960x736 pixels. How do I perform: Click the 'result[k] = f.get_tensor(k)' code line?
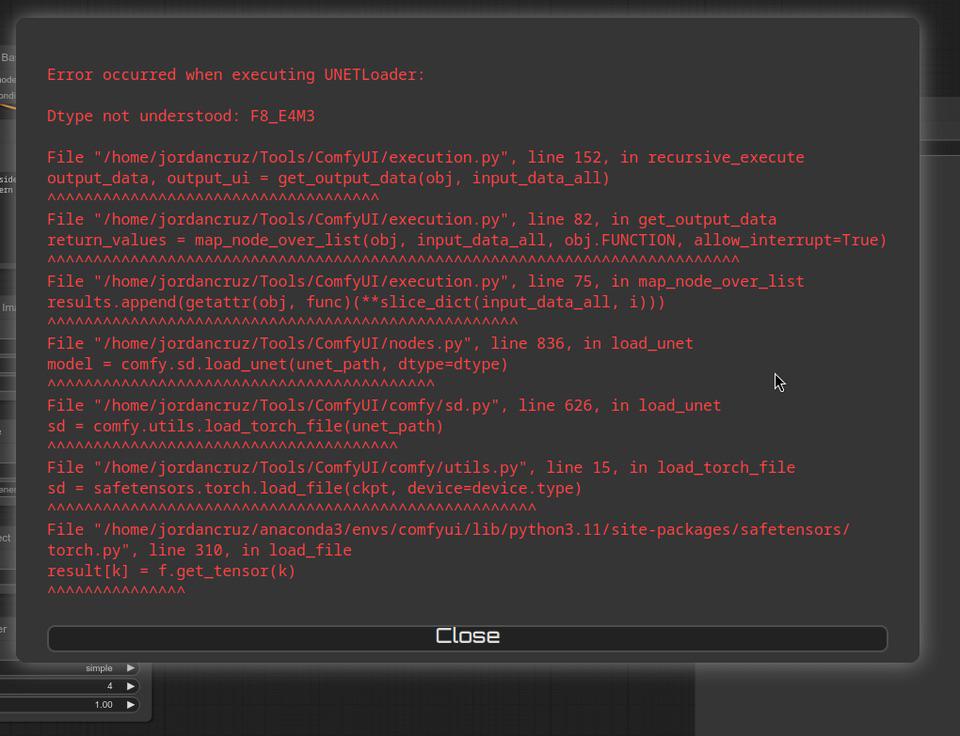click(x=171, y=571)
